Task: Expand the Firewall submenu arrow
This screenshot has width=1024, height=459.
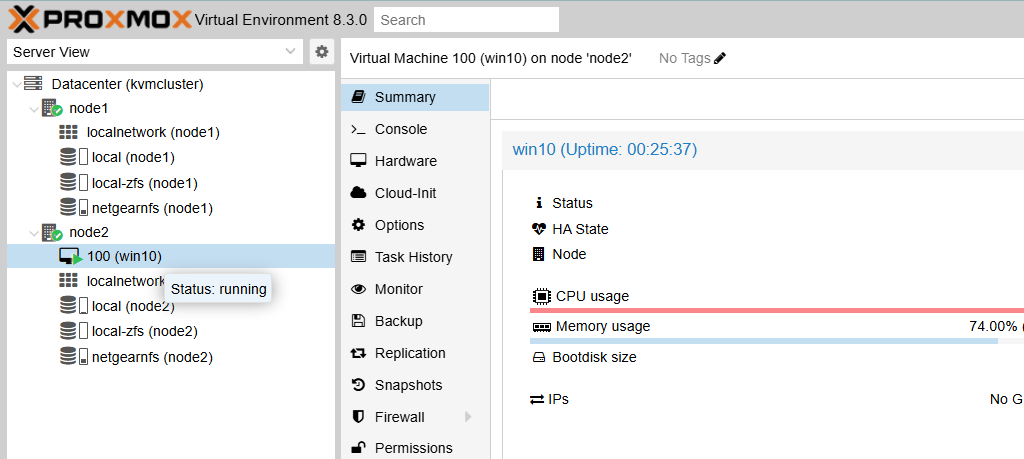Action: tap(468, 417)
